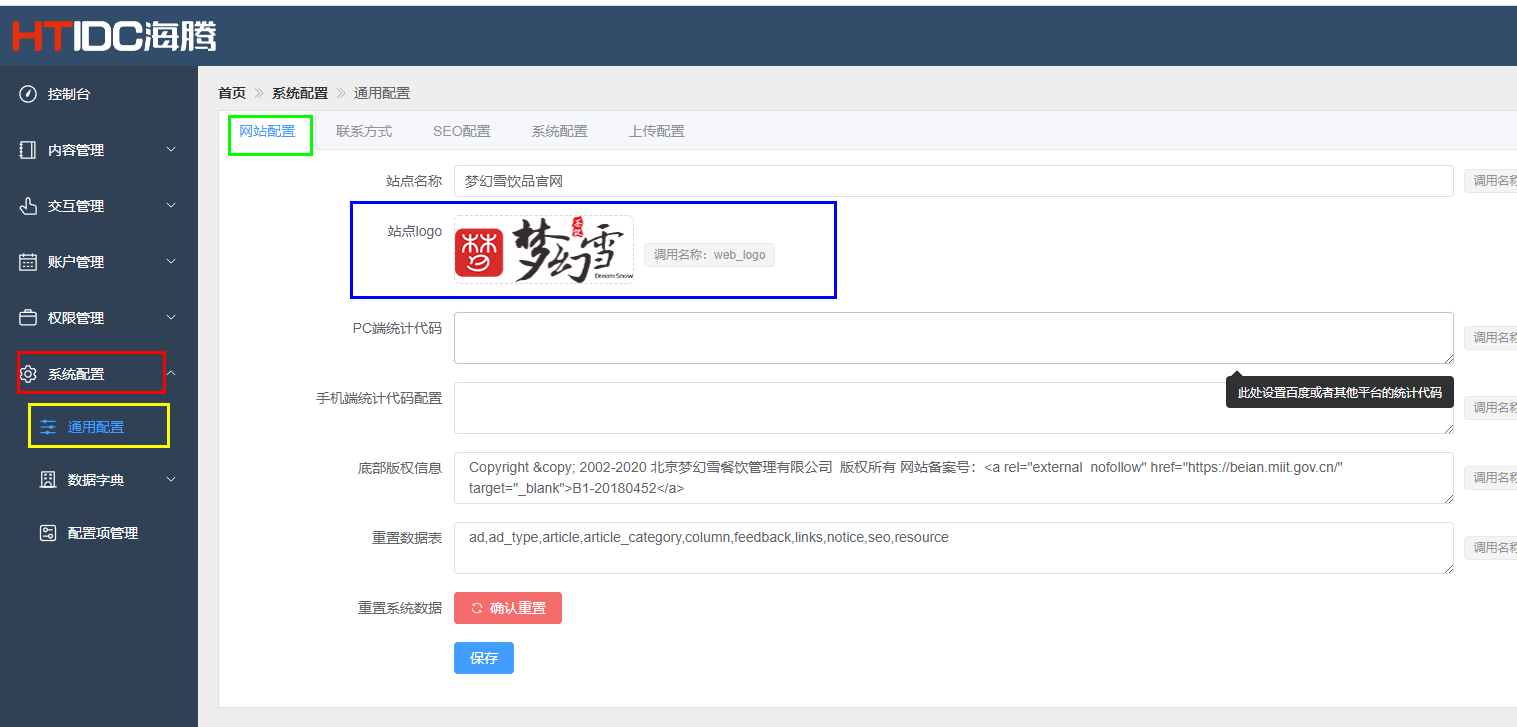Click the 调用名称 tag beside 重置数据表

tap(1491, 548)
